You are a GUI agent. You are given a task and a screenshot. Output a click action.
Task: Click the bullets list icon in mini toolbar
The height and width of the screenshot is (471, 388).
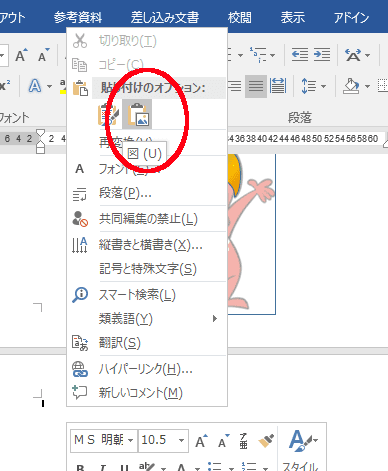pos(214,466)
